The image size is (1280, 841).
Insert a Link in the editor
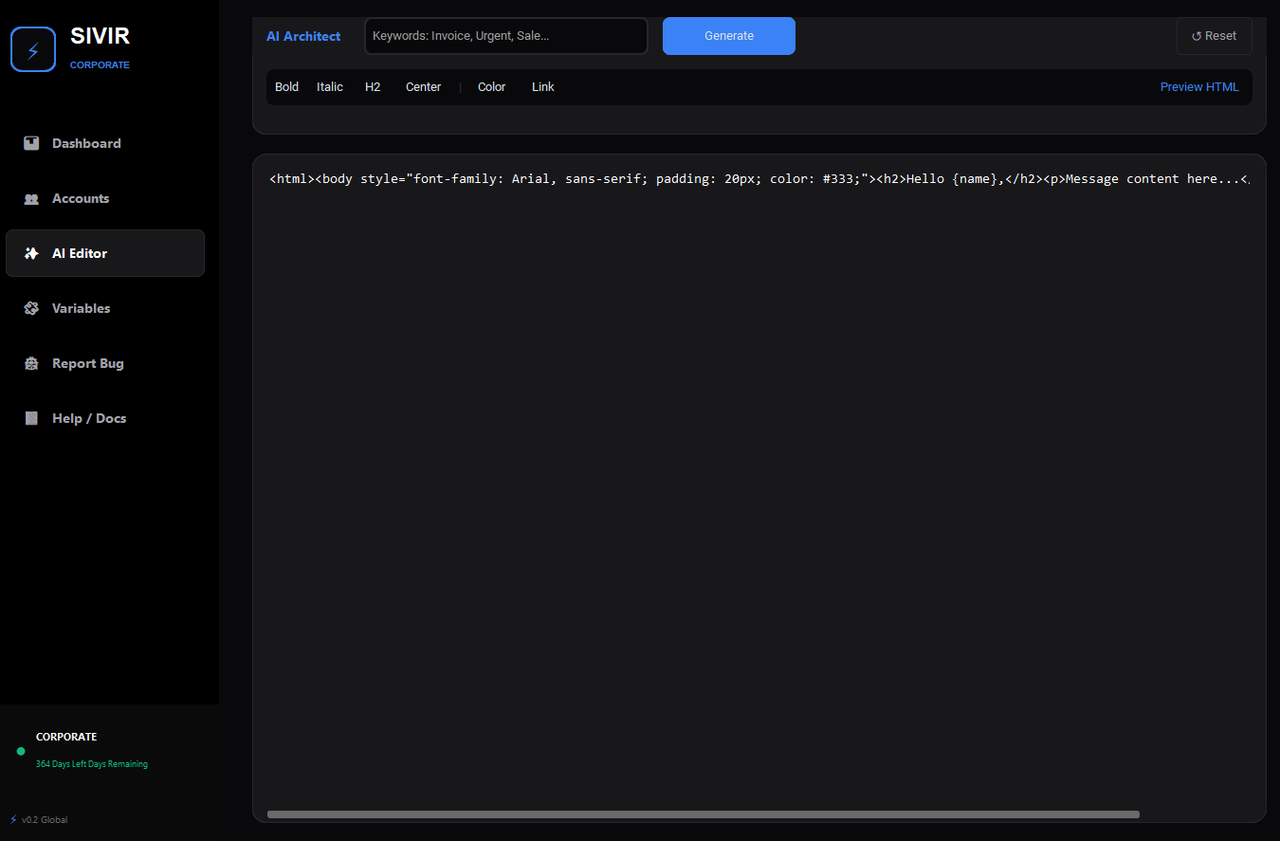pos(543,87)
